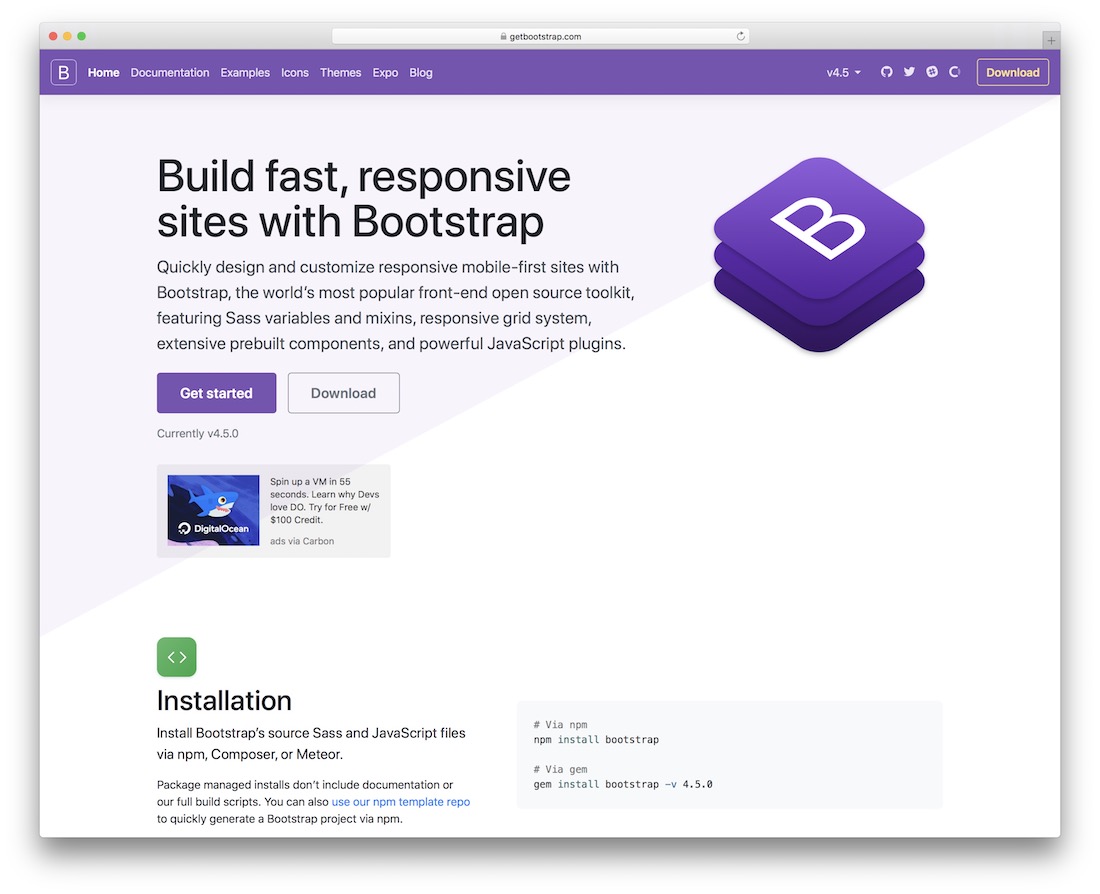Click the Bootstrap B logo in navbar
1100x894 pixels.
point(63,72)
